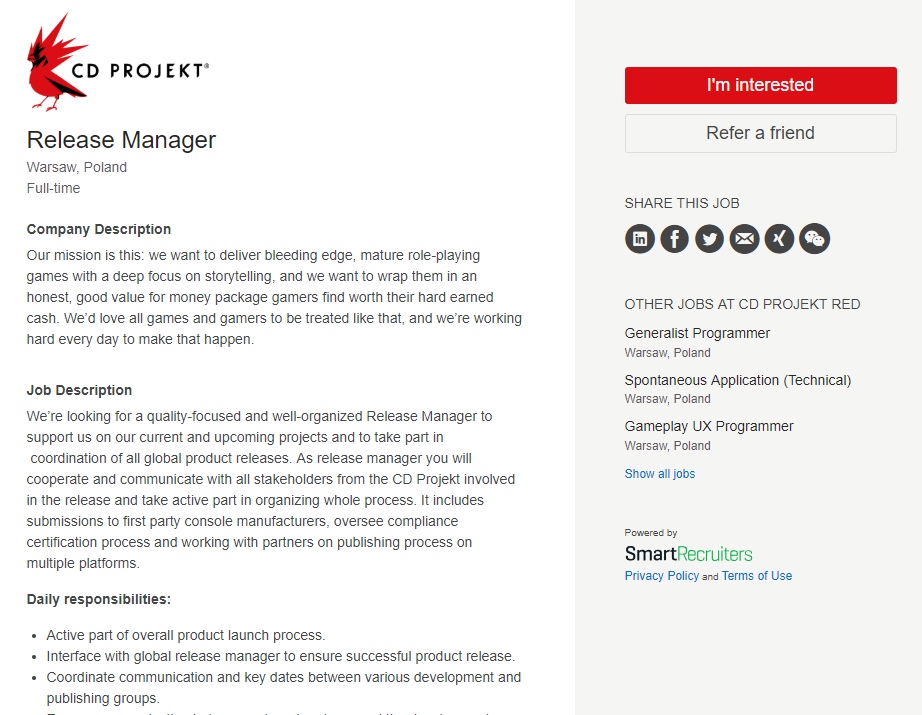Screen dimensions: 922x715
Task: Click the Daily responsibilities heading
Action: coord(99,599)
